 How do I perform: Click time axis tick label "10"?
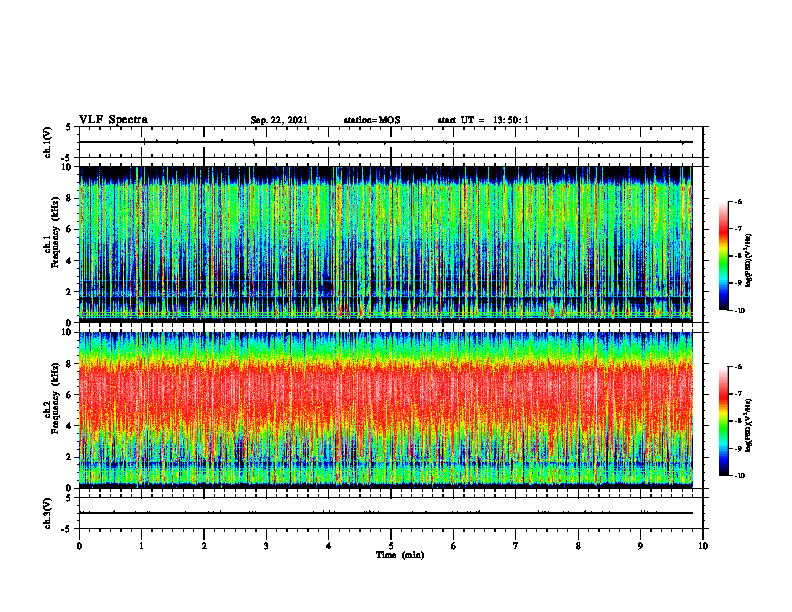pos(703,546)
